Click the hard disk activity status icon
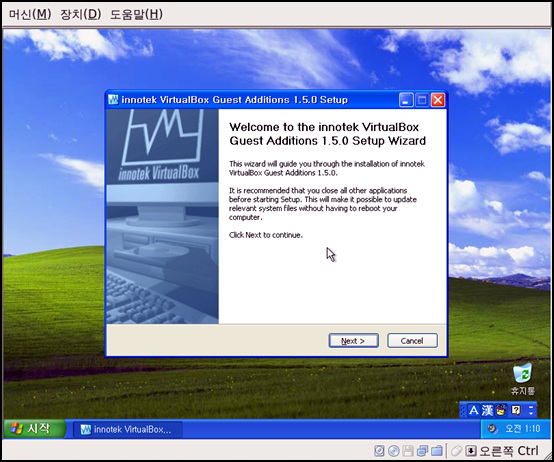554x462 pixels. [379, 450]
